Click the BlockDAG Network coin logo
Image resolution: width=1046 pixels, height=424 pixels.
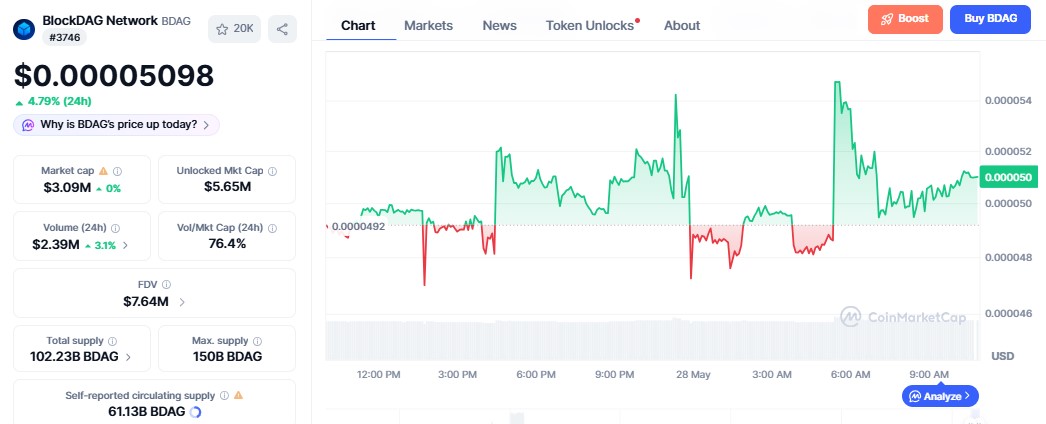click(x=24, y=29)
